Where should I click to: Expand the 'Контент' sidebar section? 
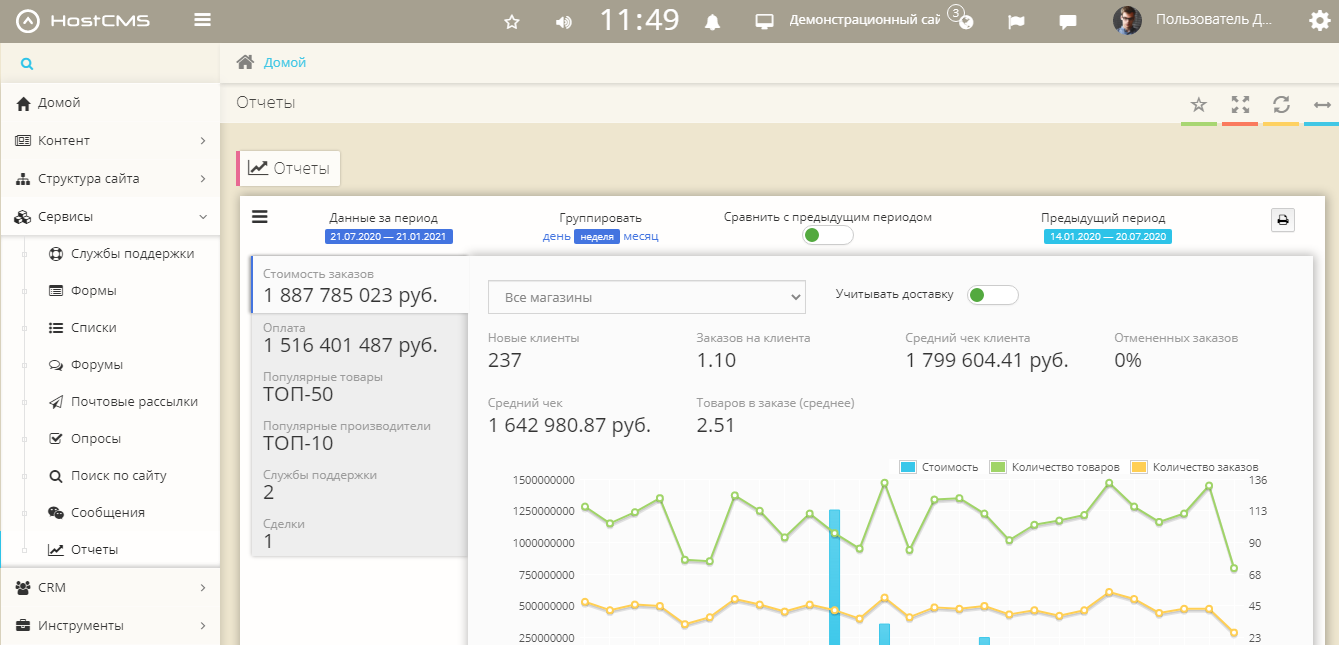(110, 141)
